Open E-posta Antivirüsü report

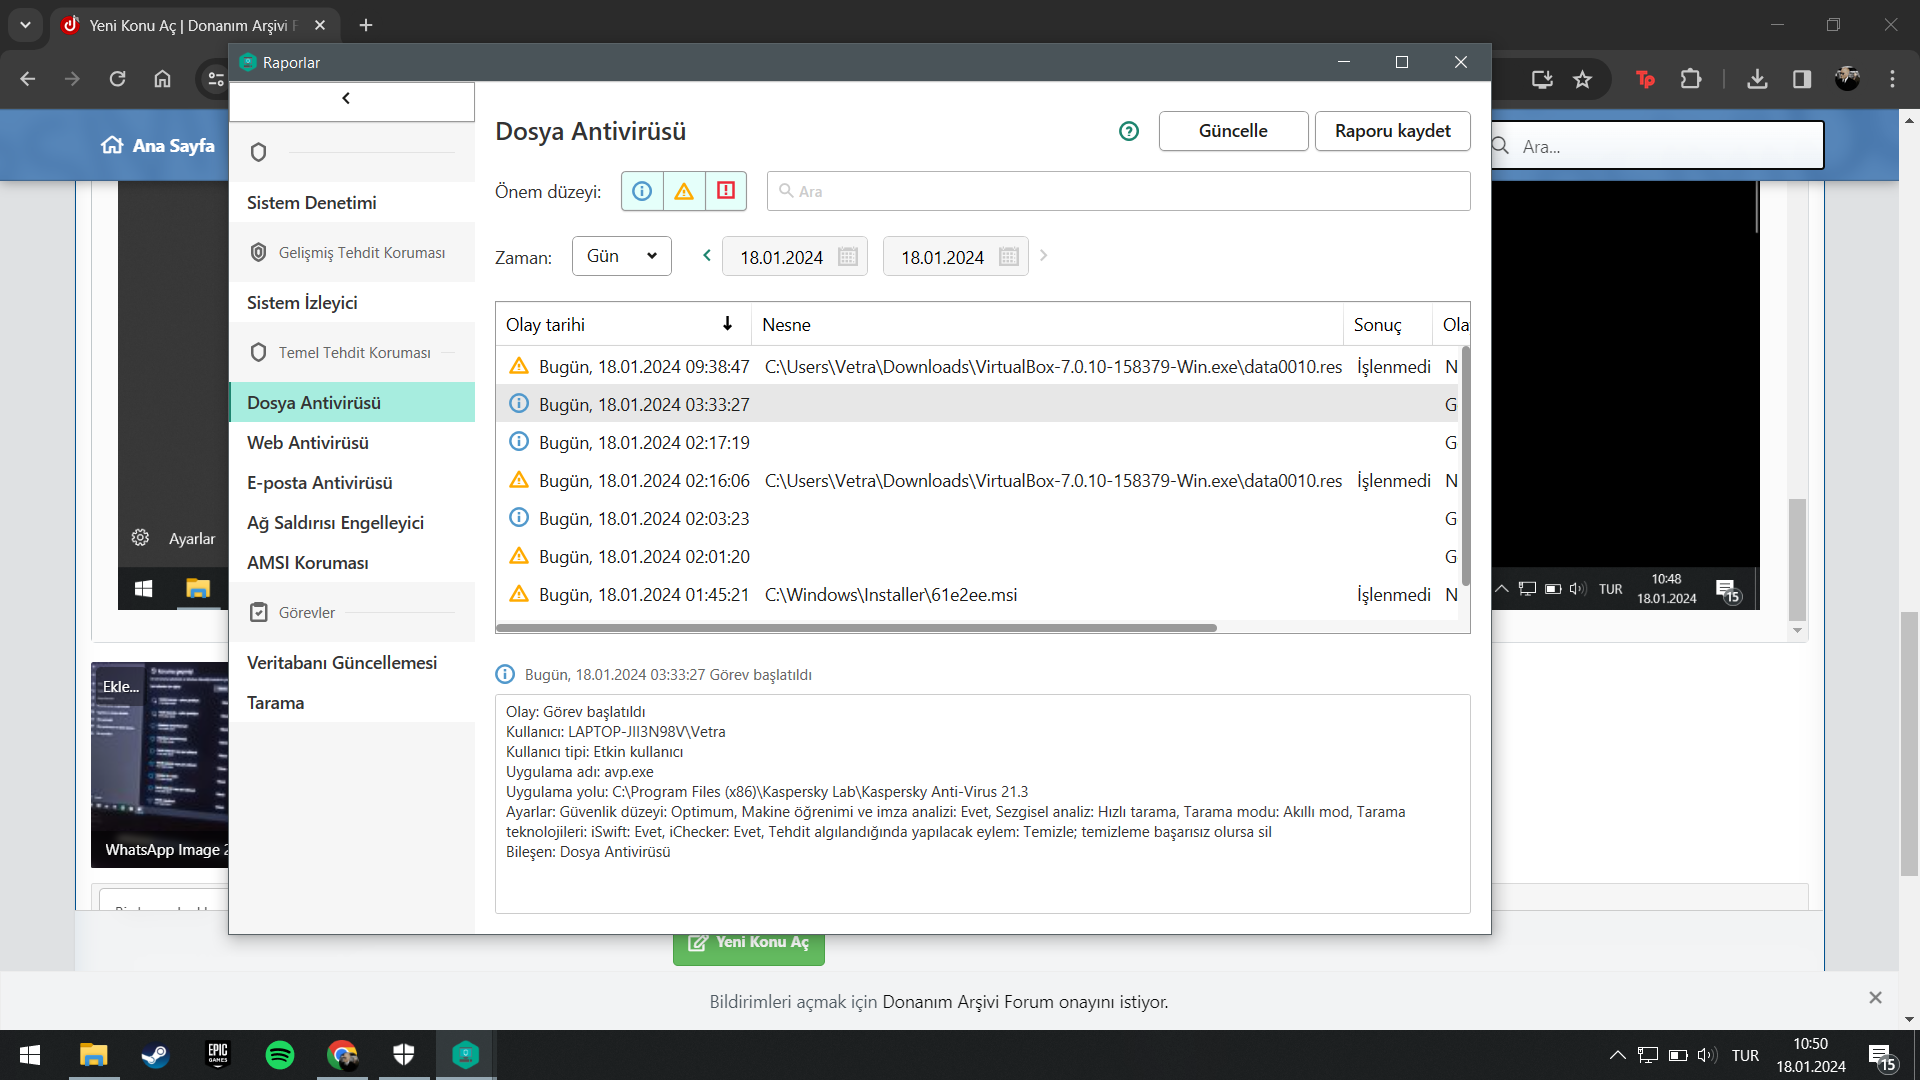352,483
